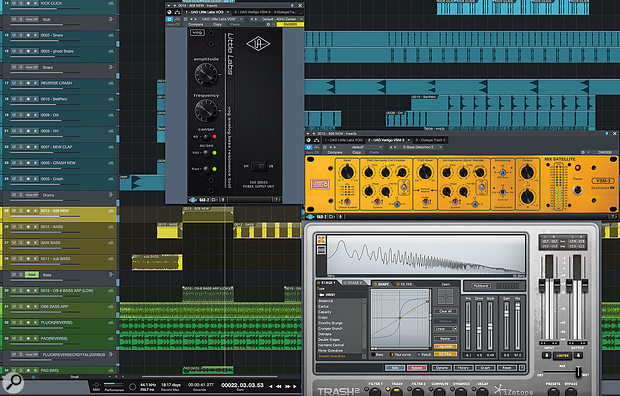Click Copy in VOG plugin header
This screenshot has width=620, height=396.
point(217,25)
